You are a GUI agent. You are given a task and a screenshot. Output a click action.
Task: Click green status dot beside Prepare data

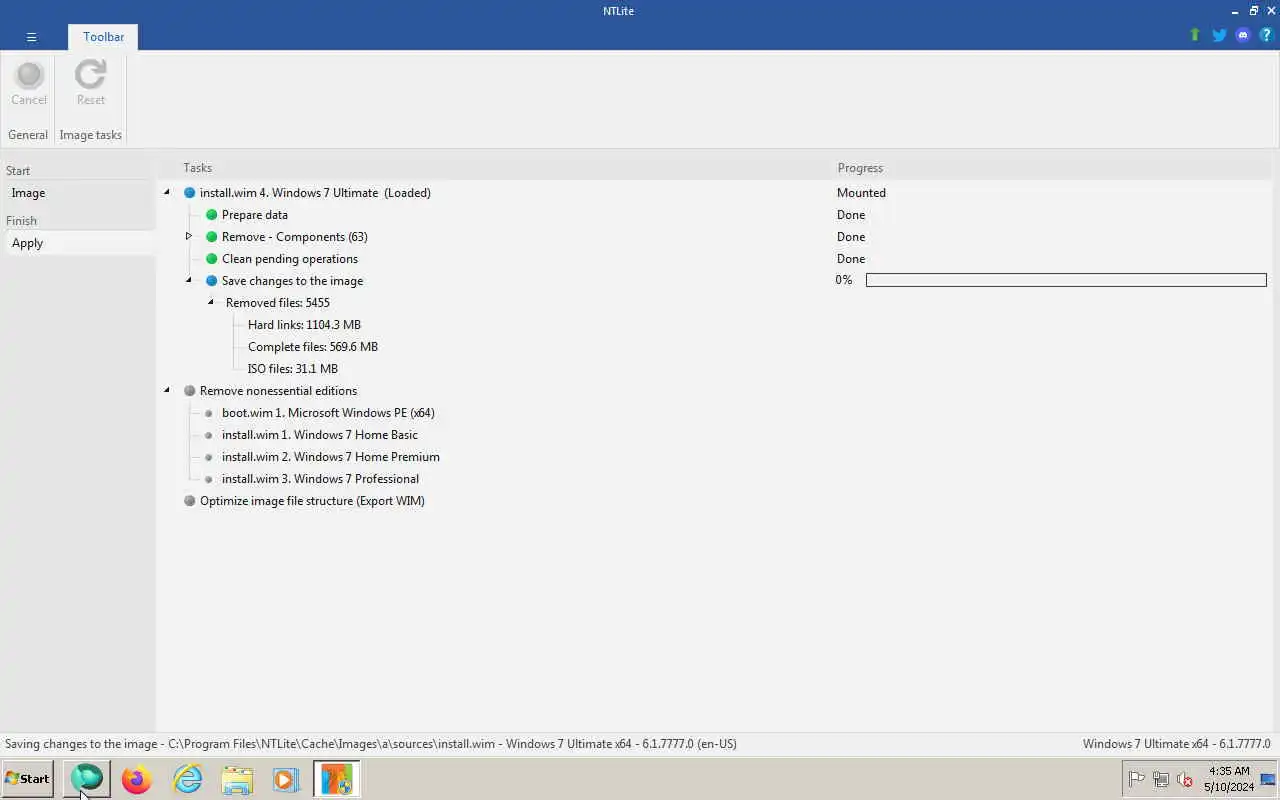212,215
